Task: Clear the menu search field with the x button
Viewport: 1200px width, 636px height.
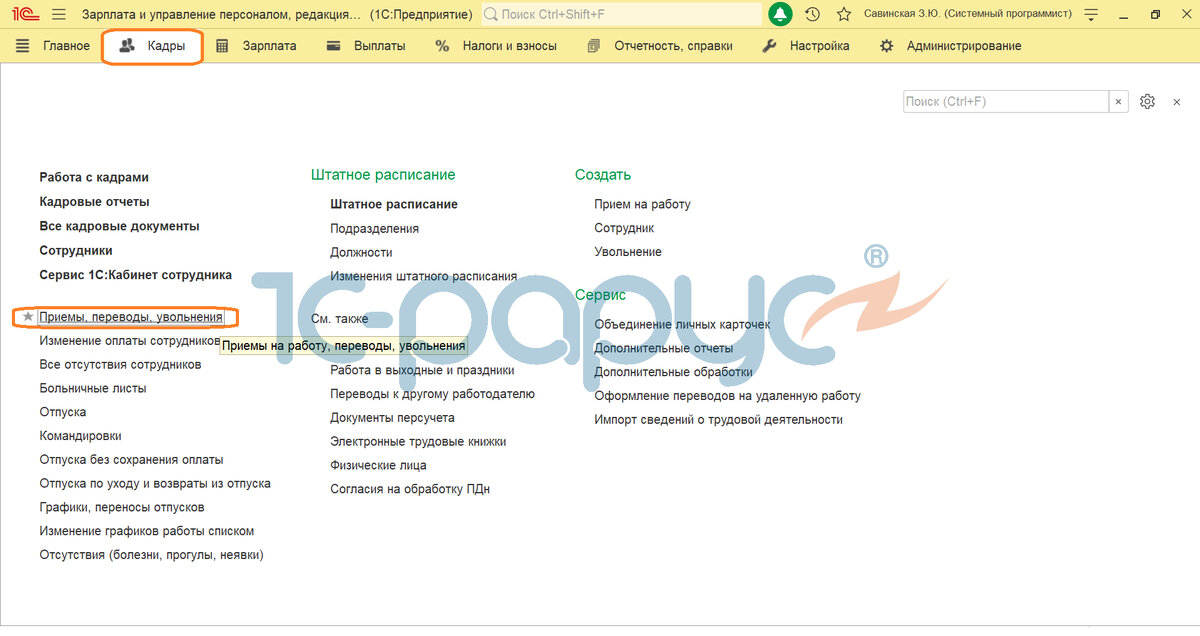Action: pyautogui.click(x=1119, y=101)
